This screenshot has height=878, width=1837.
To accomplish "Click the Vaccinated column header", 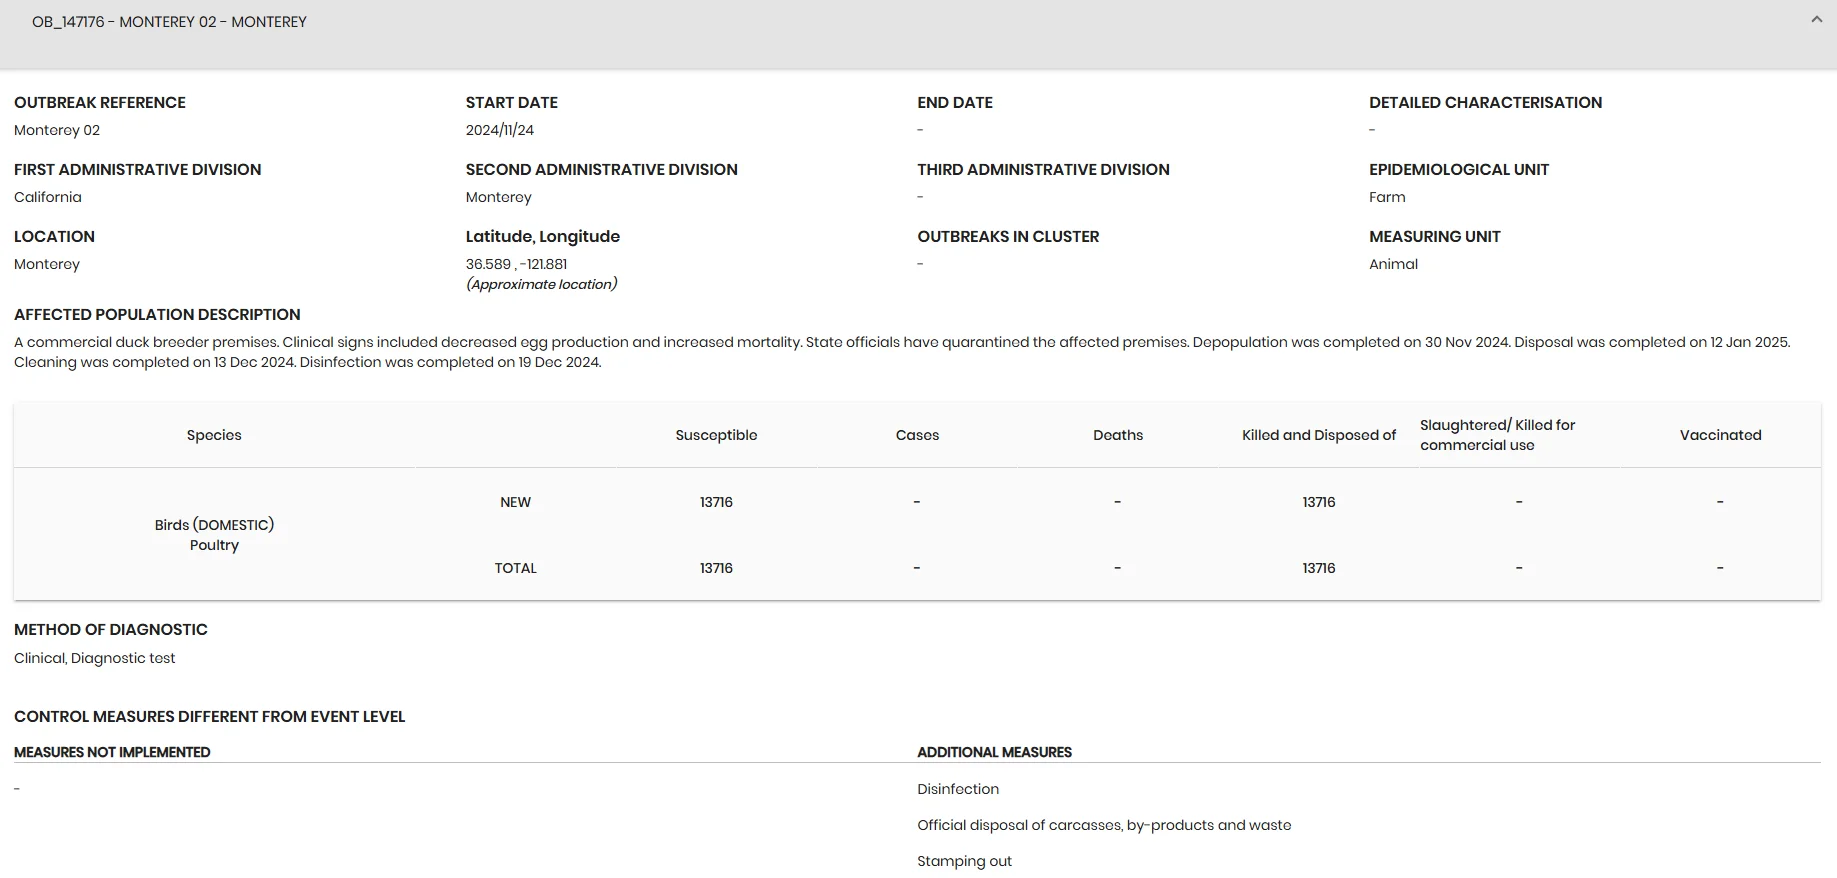I will coord(1720,435).
